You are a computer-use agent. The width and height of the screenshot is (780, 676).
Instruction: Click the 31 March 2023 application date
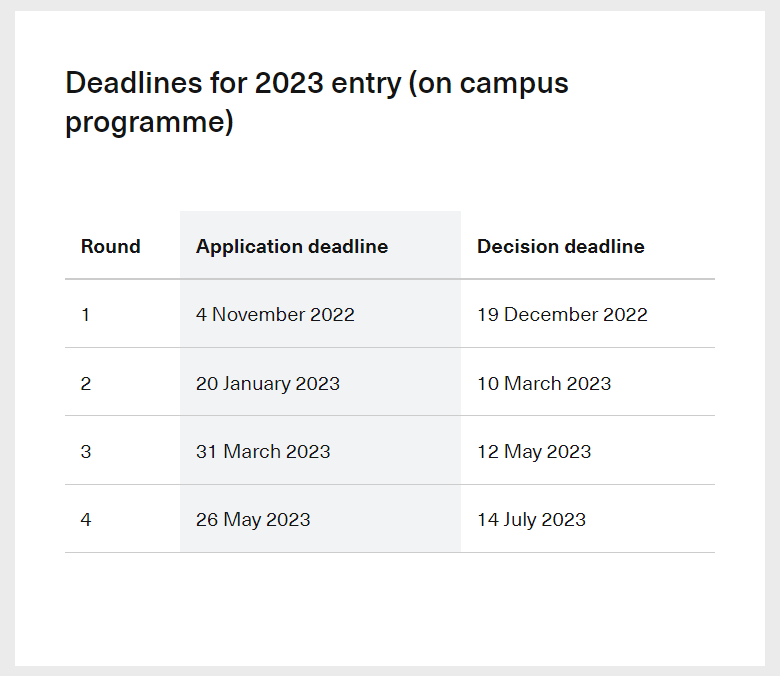[263, 451]
